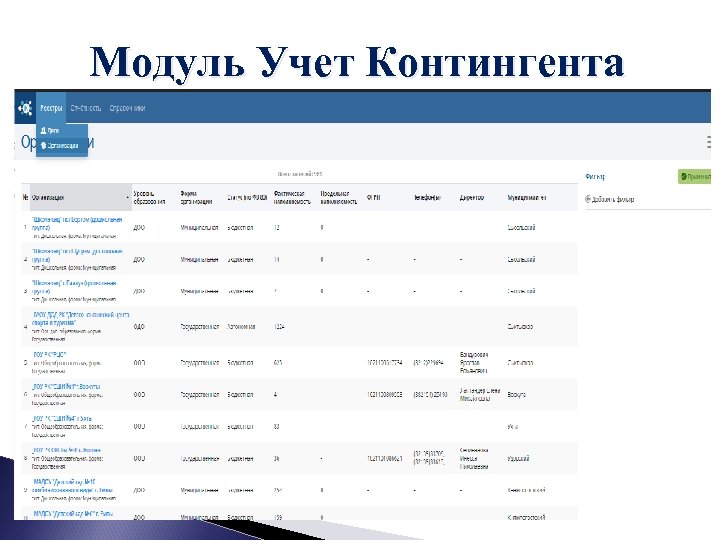Click Воркута municipality cell in row 6
The width and height of the screenshot is (720, 540).
(x=517, y=394)
